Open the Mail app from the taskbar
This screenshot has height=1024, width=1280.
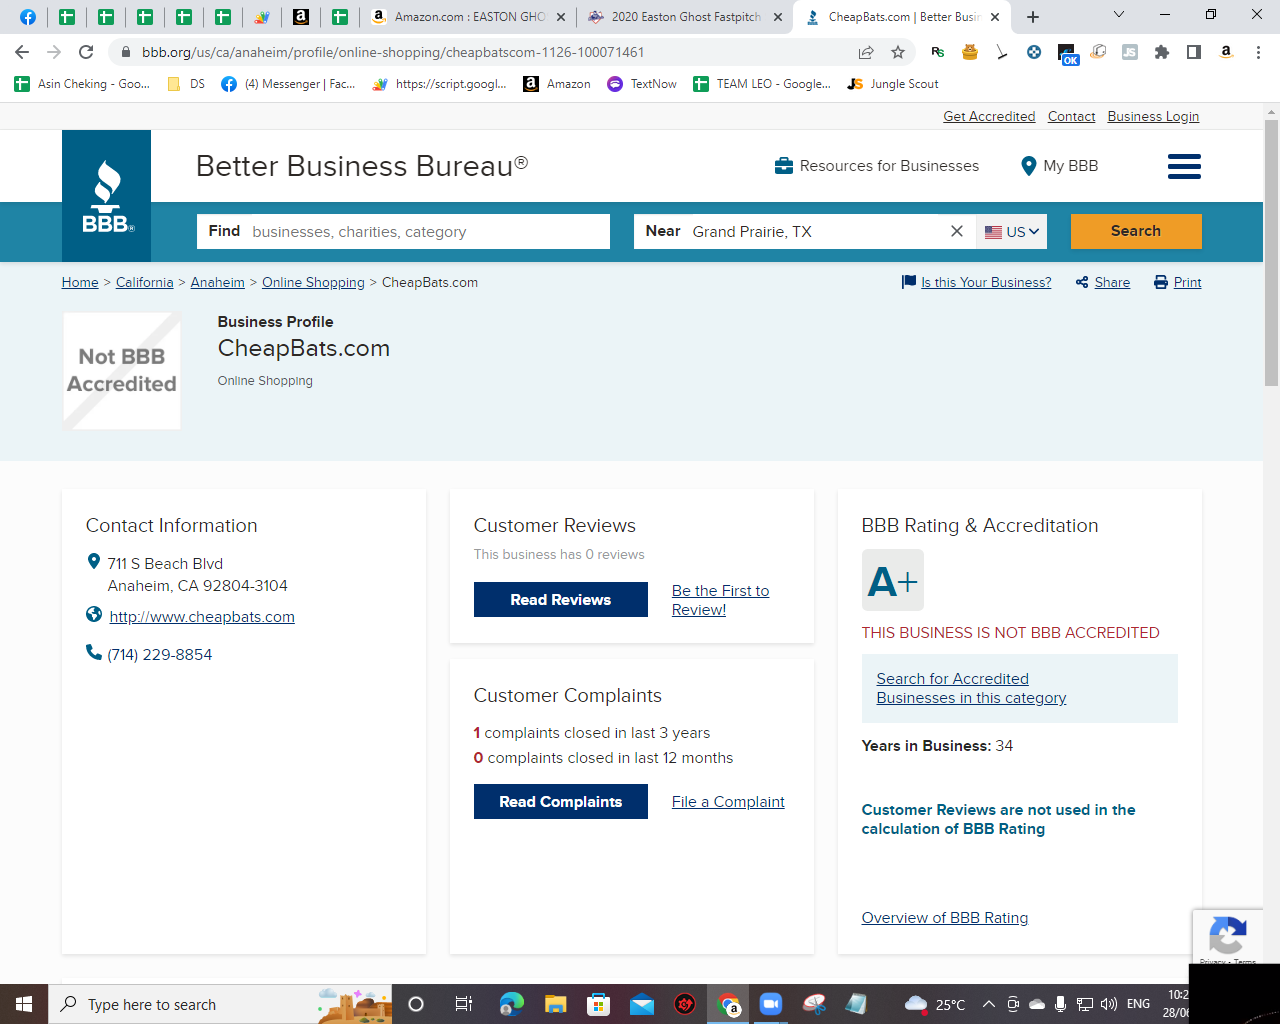click(x=641, y=1004)
